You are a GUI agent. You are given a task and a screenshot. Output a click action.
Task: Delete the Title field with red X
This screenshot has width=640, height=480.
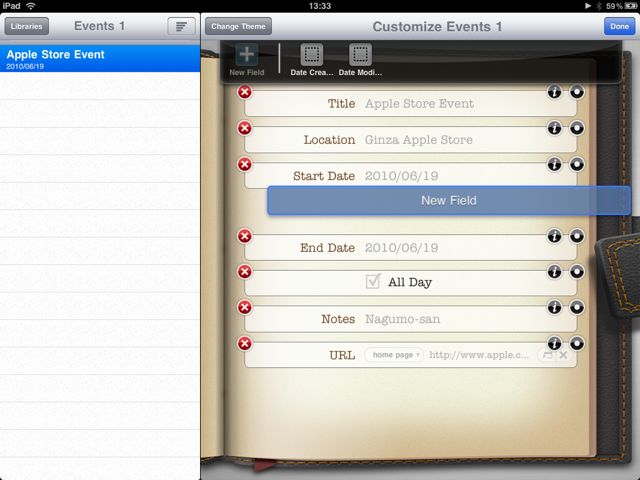tap(244, 92)
